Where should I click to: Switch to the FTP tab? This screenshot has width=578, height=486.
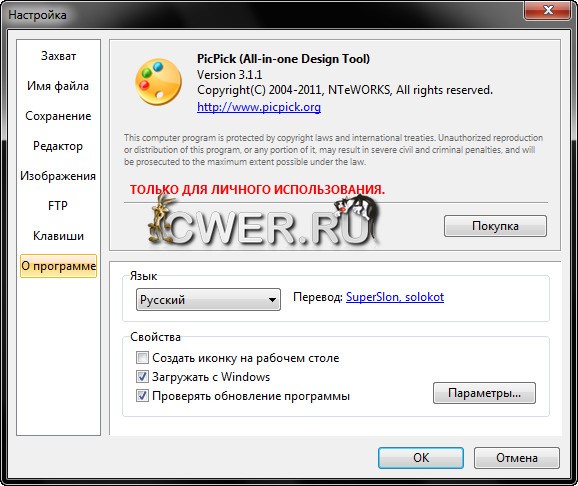coord(58,206)
